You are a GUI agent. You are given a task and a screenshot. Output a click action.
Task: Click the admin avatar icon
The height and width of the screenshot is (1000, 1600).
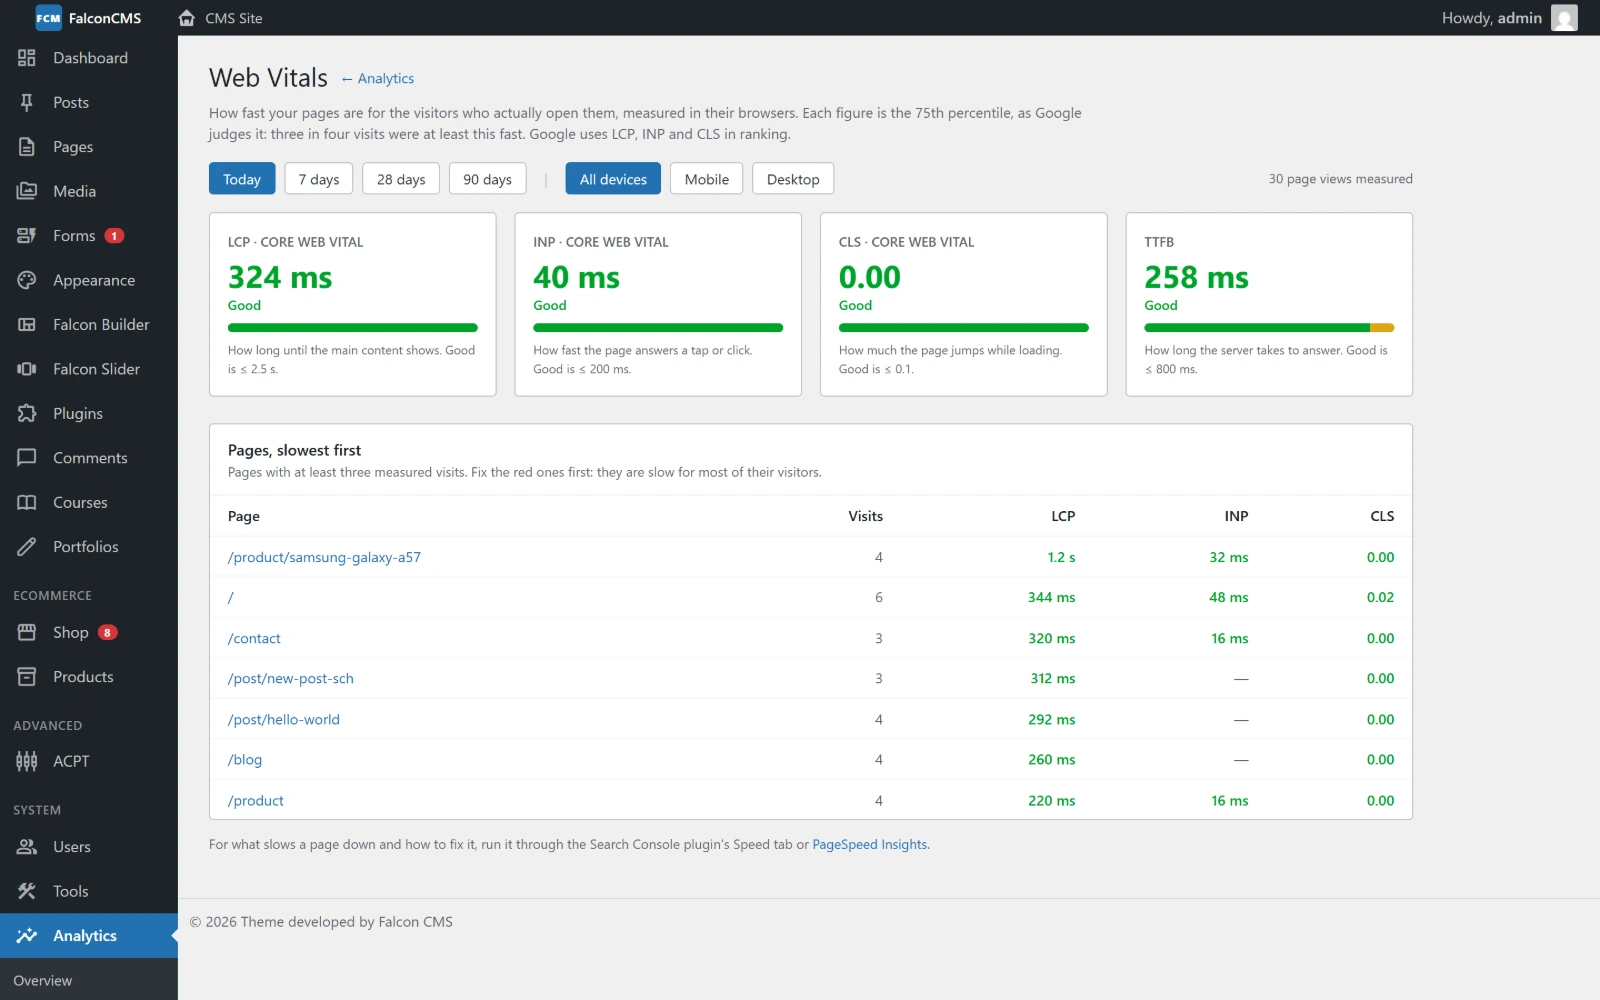(x=1564, y=18)
